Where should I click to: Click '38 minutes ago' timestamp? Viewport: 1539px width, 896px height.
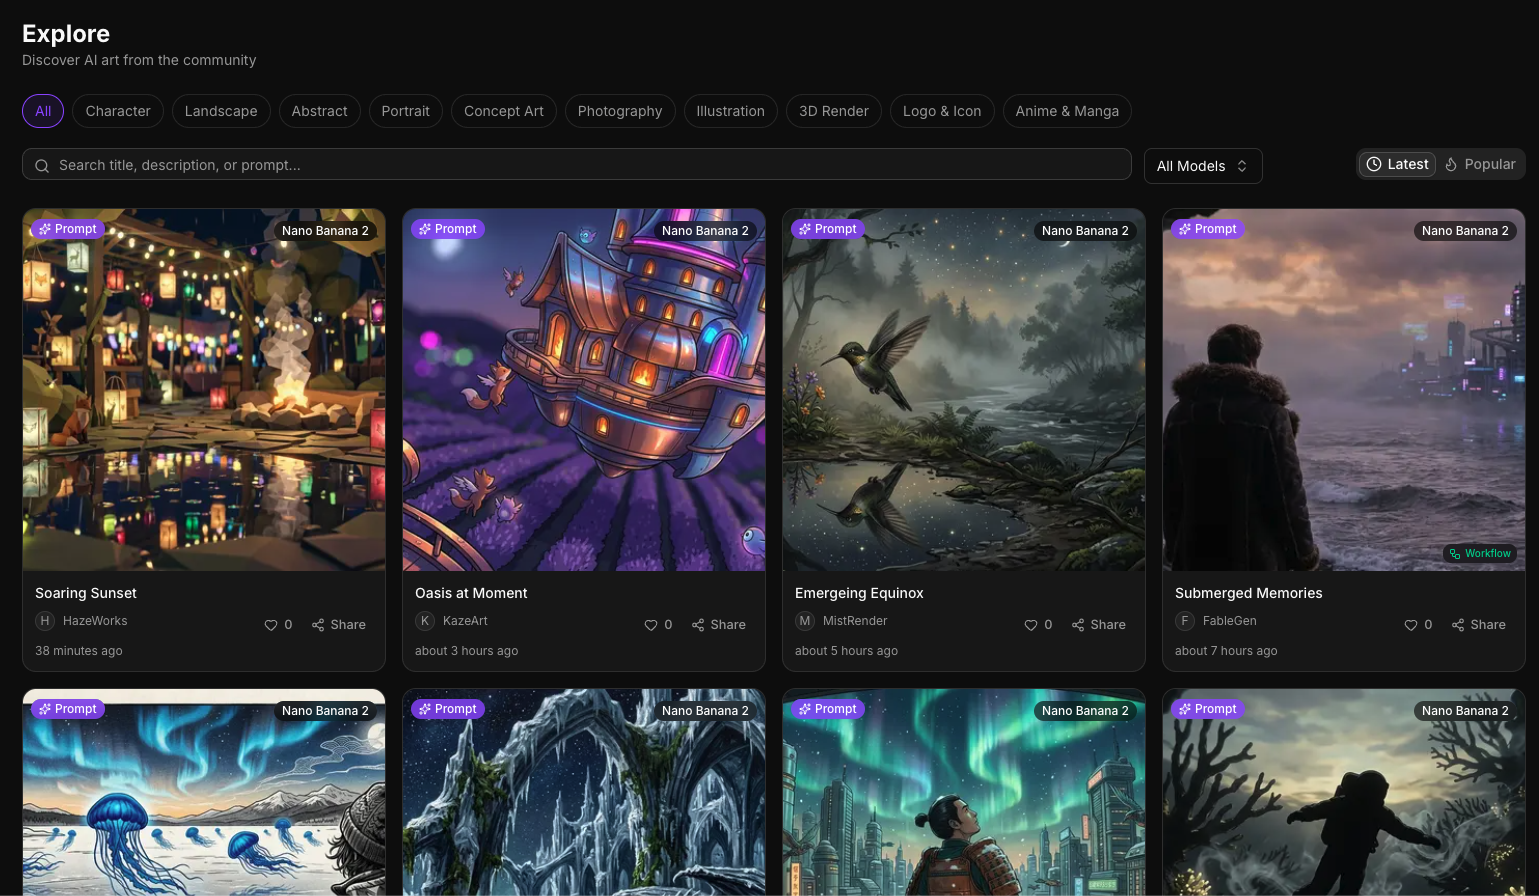(x=79, y=651)
